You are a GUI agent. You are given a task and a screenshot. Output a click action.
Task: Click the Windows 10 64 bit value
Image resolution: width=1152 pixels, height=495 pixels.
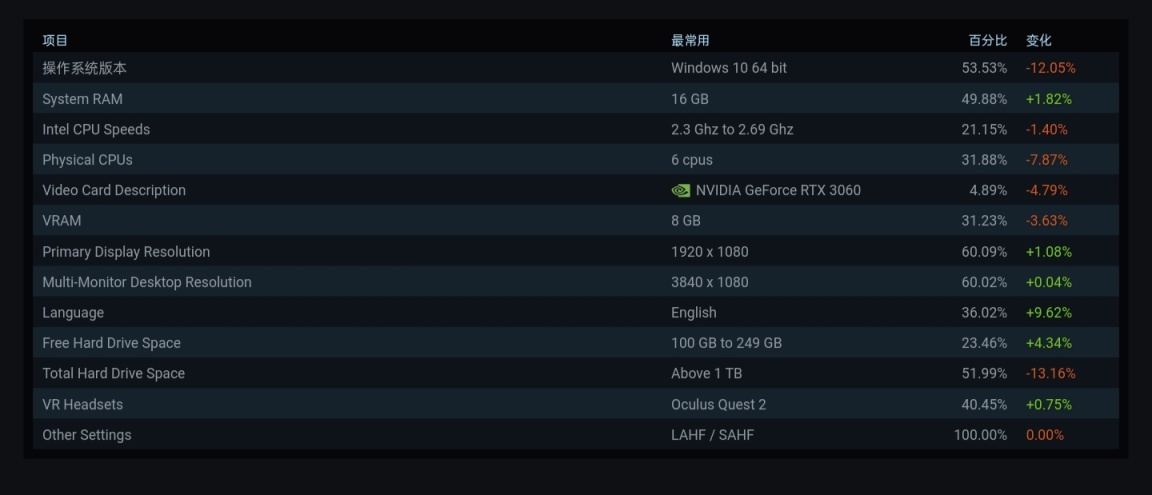pos(729,68)
